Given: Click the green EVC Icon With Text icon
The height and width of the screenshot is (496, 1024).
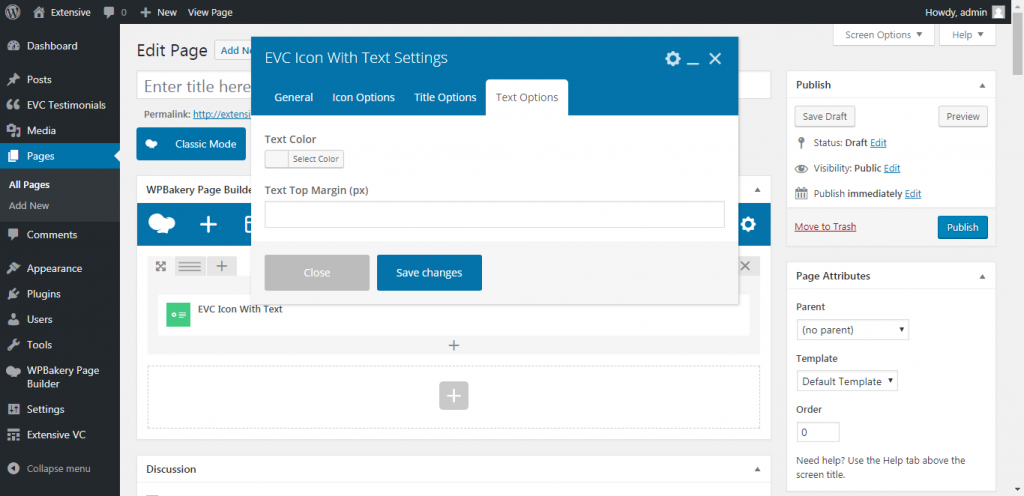Looking at the screenshot, I should click(178, 314).
